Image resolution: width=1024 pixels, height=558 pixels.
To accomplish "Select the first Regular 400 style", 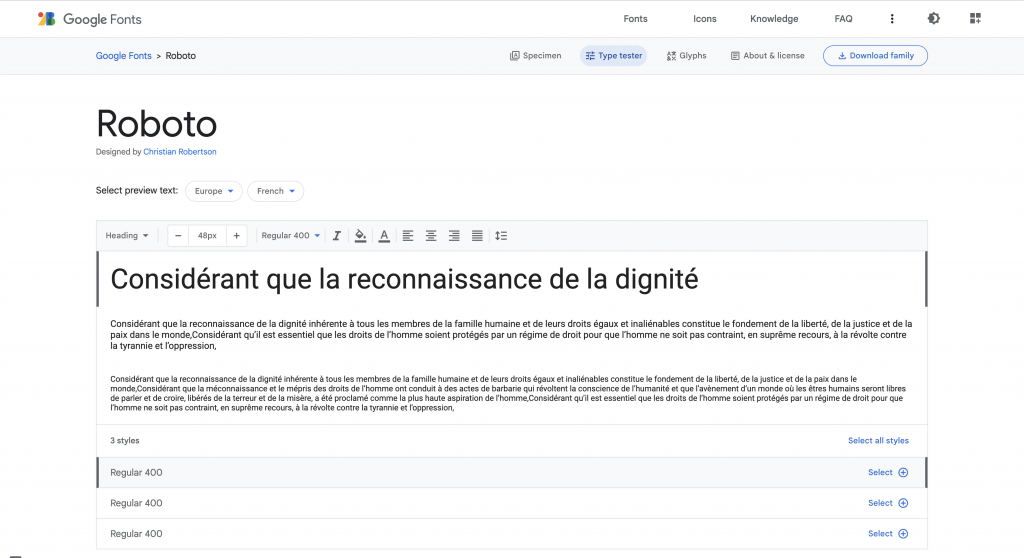I will [888, 472].
